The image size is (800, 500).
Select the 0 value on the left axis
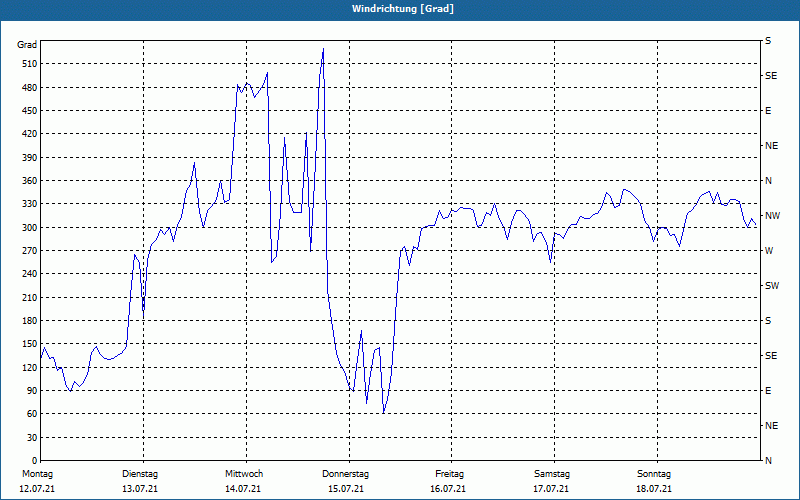tap(34, 461)
